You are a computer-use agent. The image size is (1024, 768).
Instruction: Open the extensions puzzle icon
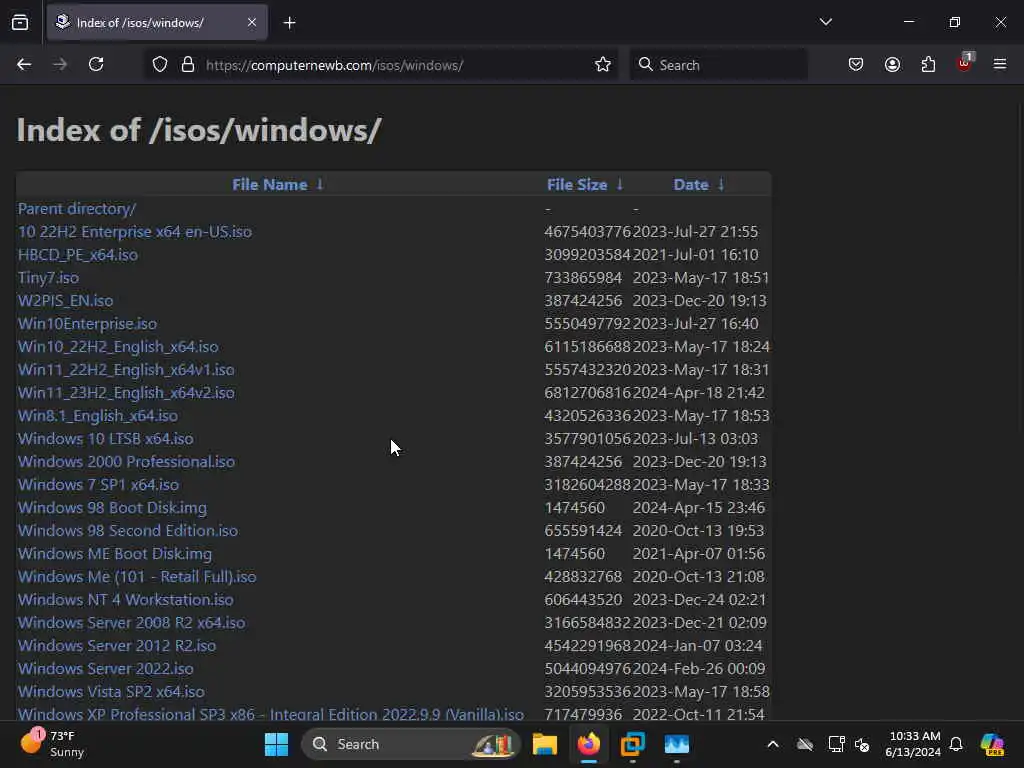click(928, 65)
